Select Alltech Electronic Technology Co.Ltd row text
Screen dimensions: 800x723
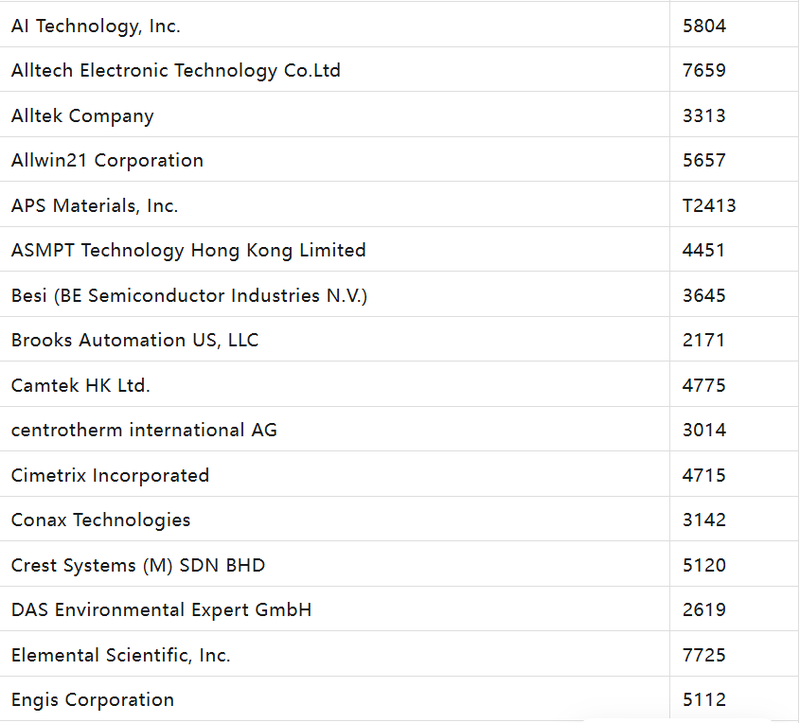point(176,71)
